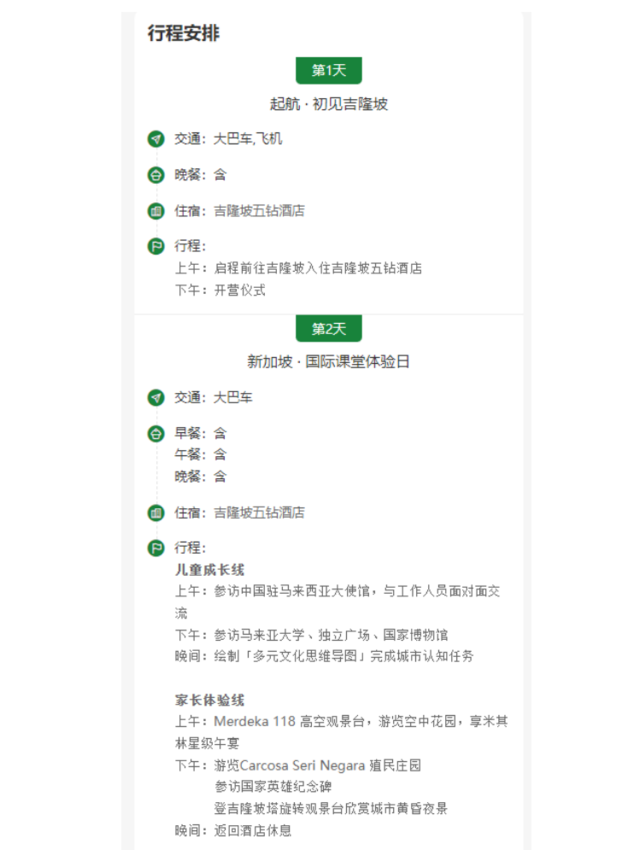
Task: Click the Day 1 dinner (晚餐) icon
Action: (156, 175)
